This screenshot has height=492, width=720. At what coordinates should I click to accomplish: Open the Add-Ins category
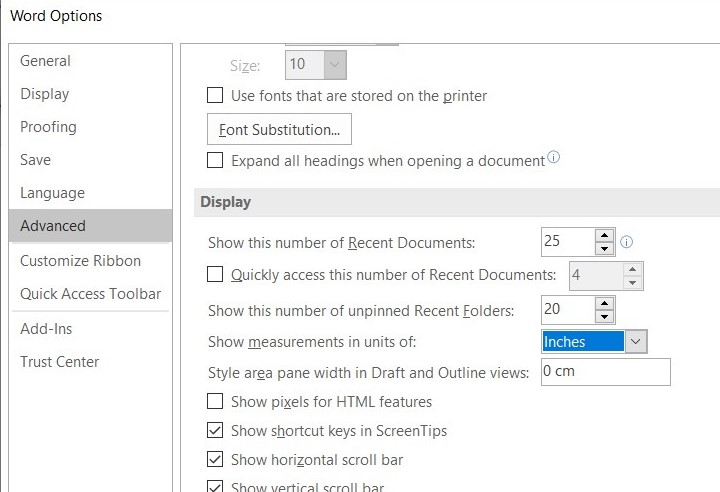coord(90,328)
